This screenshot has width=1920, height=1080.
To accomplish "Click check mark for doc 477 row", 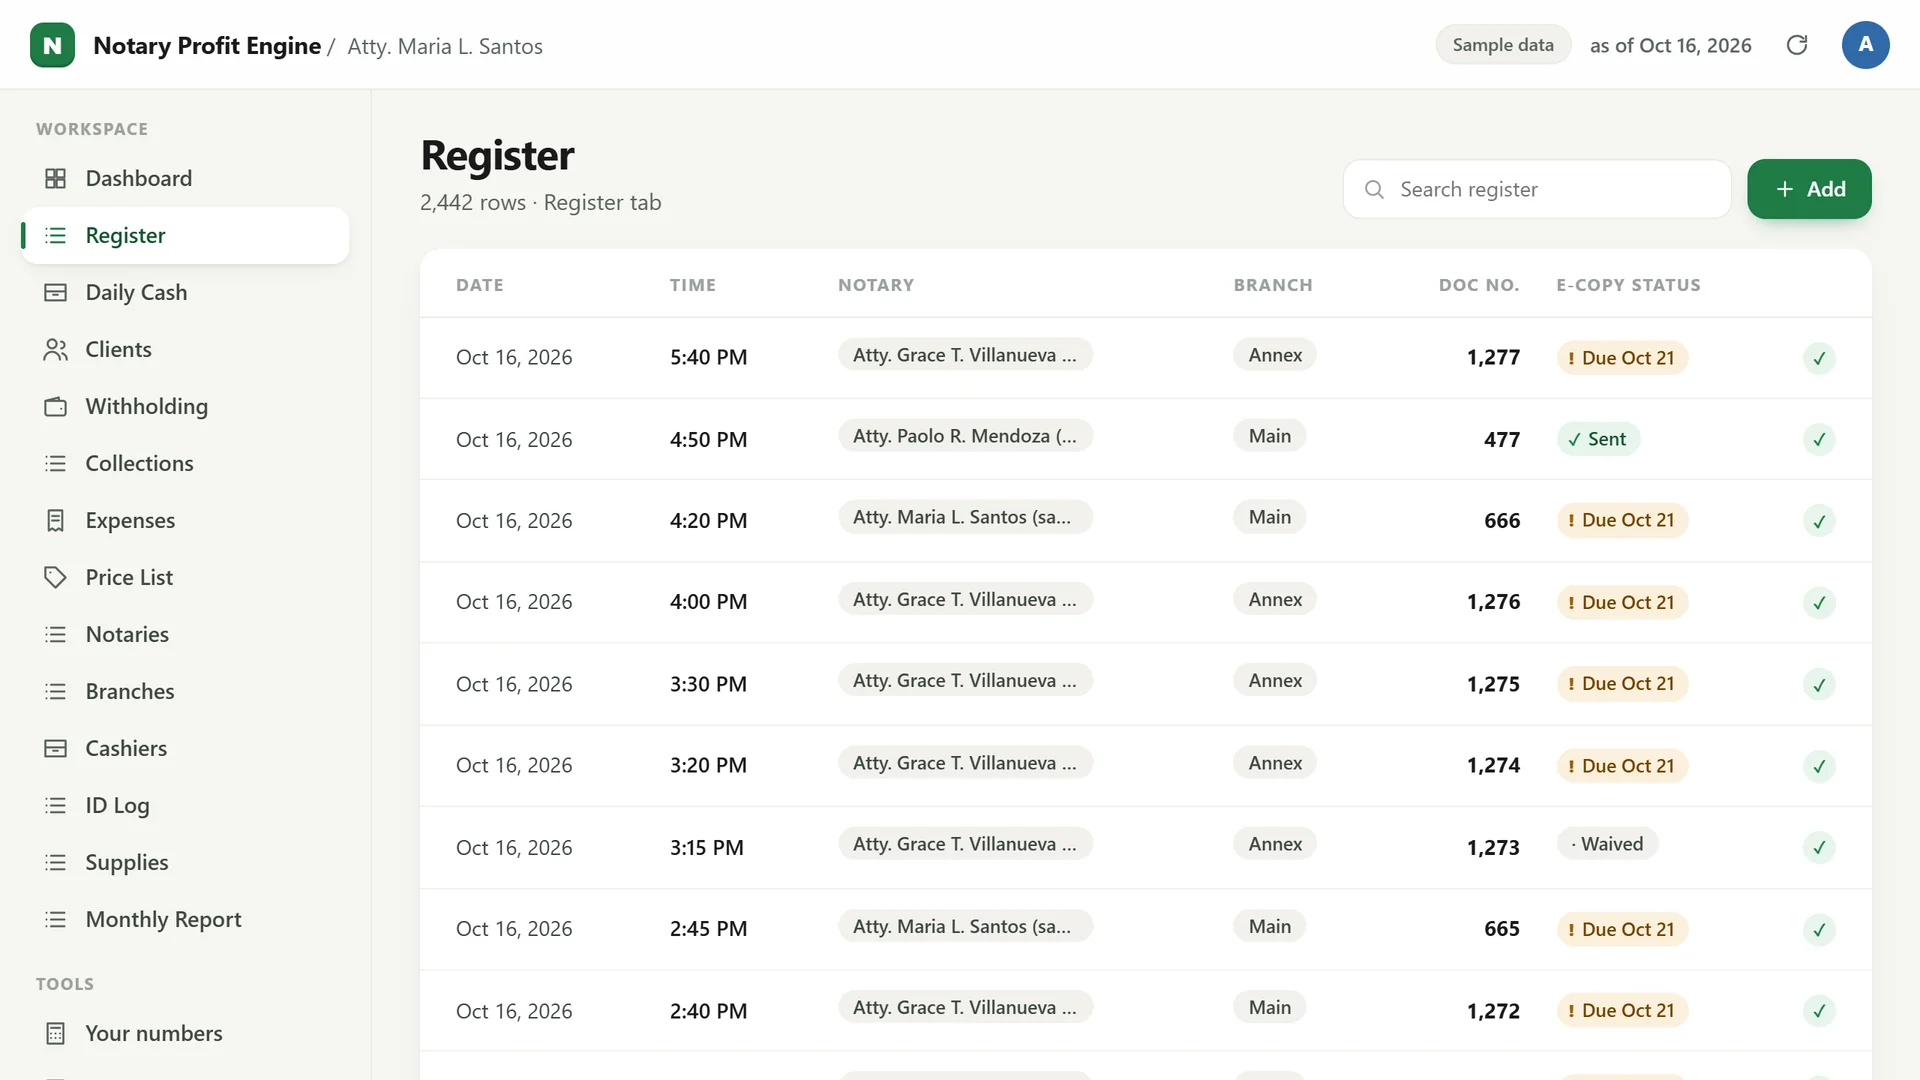I will [1819, 439].
